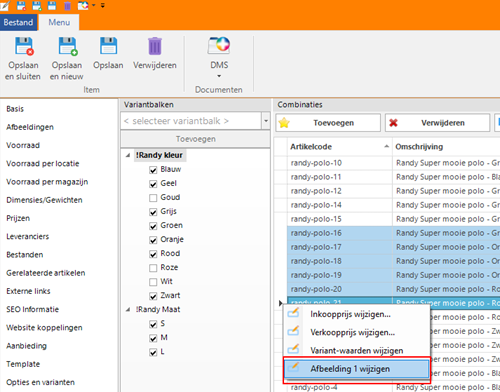Image resolution: width=500 pixels, height=392 pixels.
Task: Open the Voorraad per magazijn sidebar section
Action: click(47, 182)
